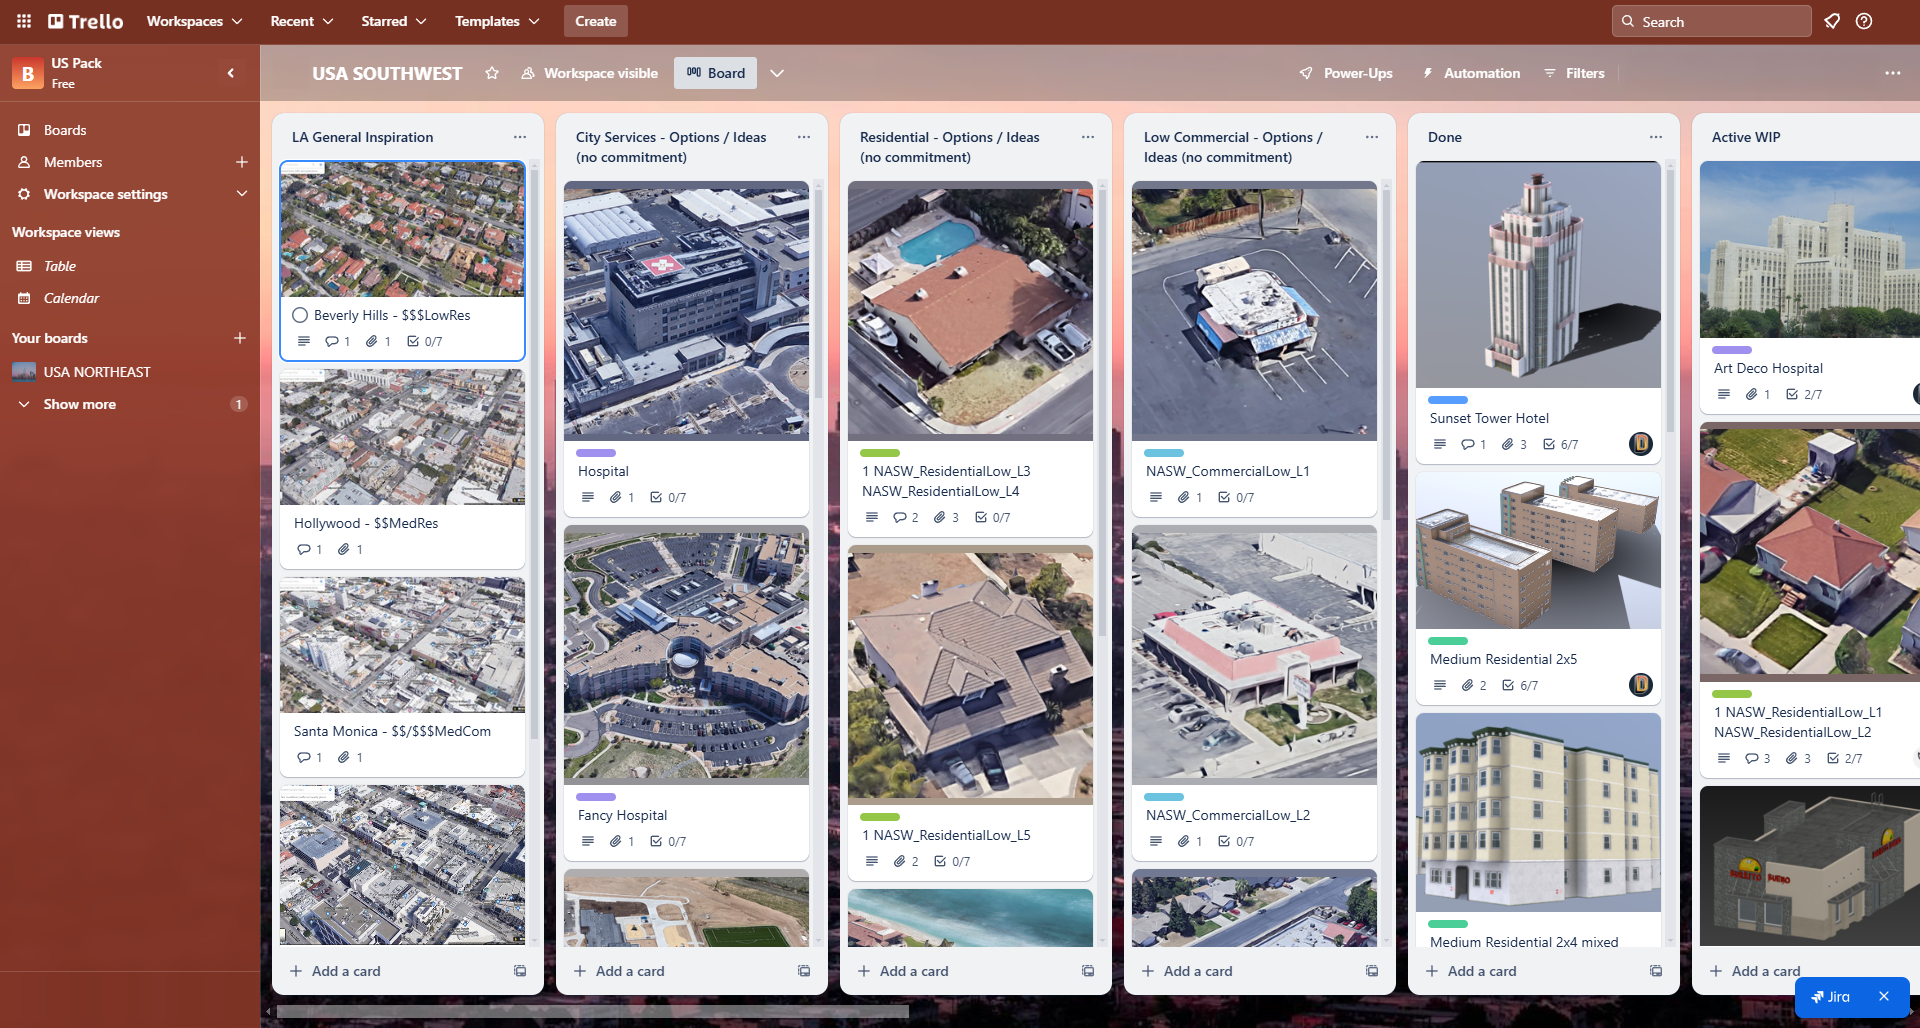Open LA General Inspiration list actions menu

[x=520, y=137]
